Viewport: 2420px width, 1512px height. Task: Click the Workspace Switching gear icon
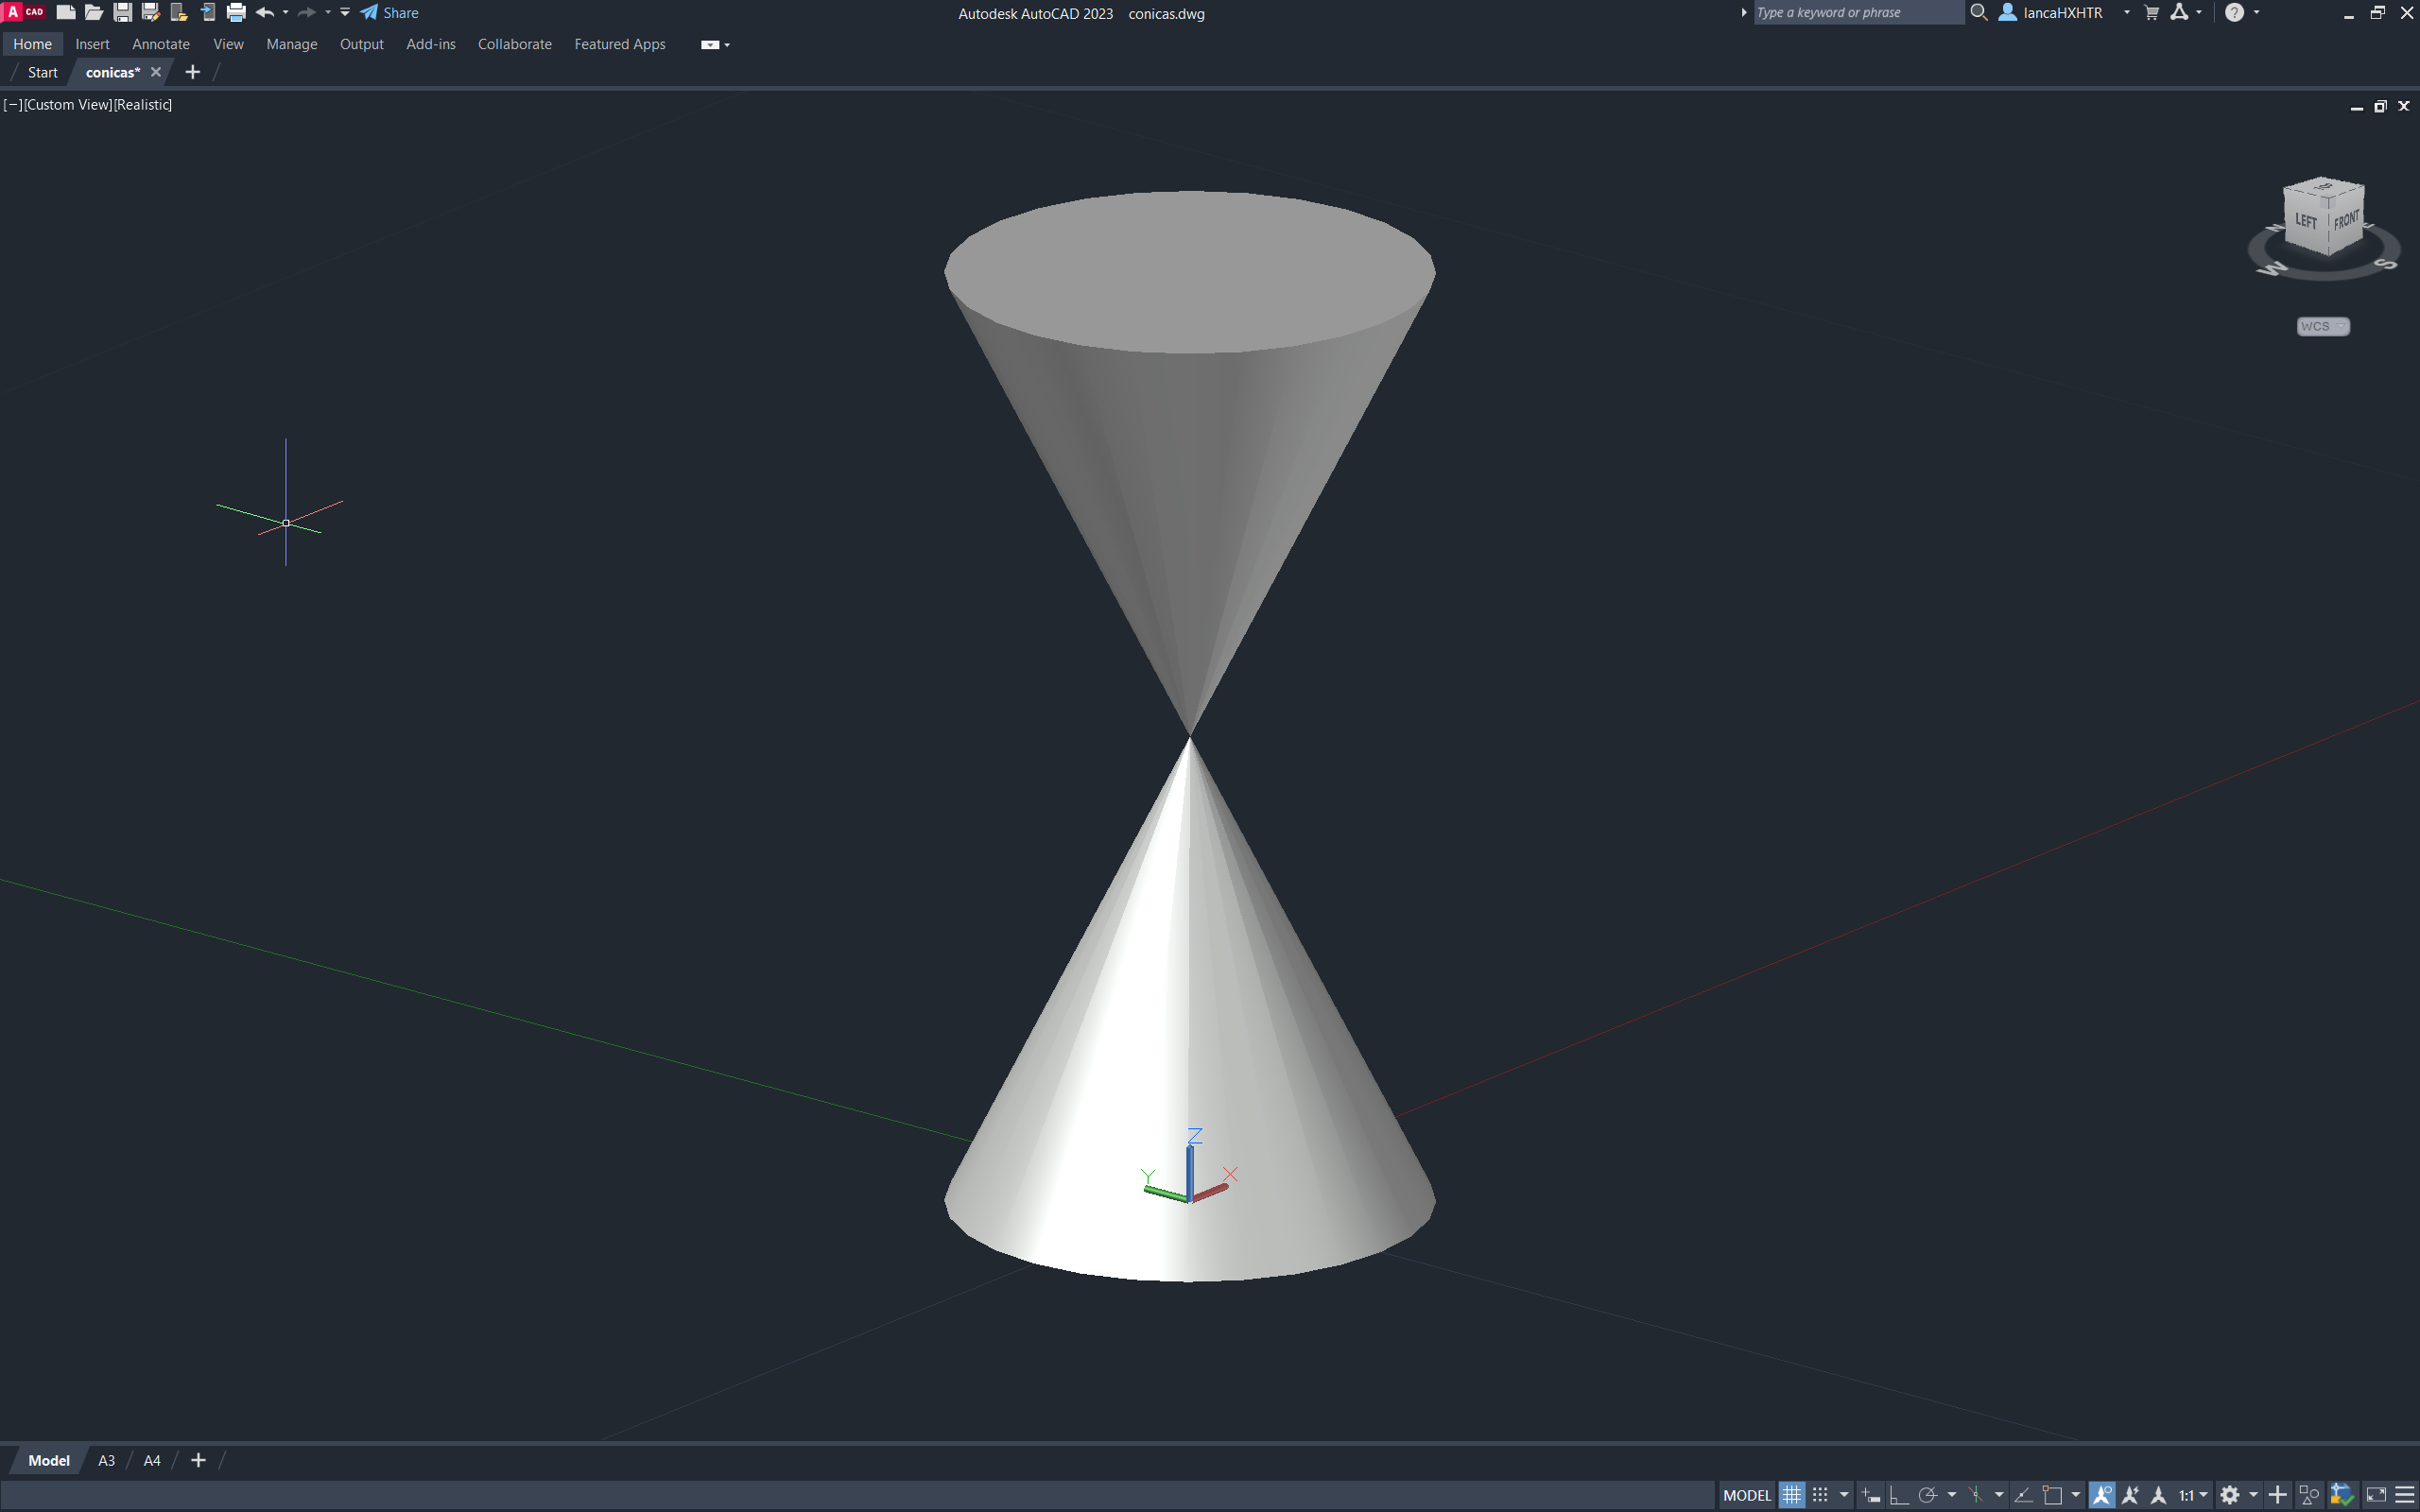(2230, 1495)
